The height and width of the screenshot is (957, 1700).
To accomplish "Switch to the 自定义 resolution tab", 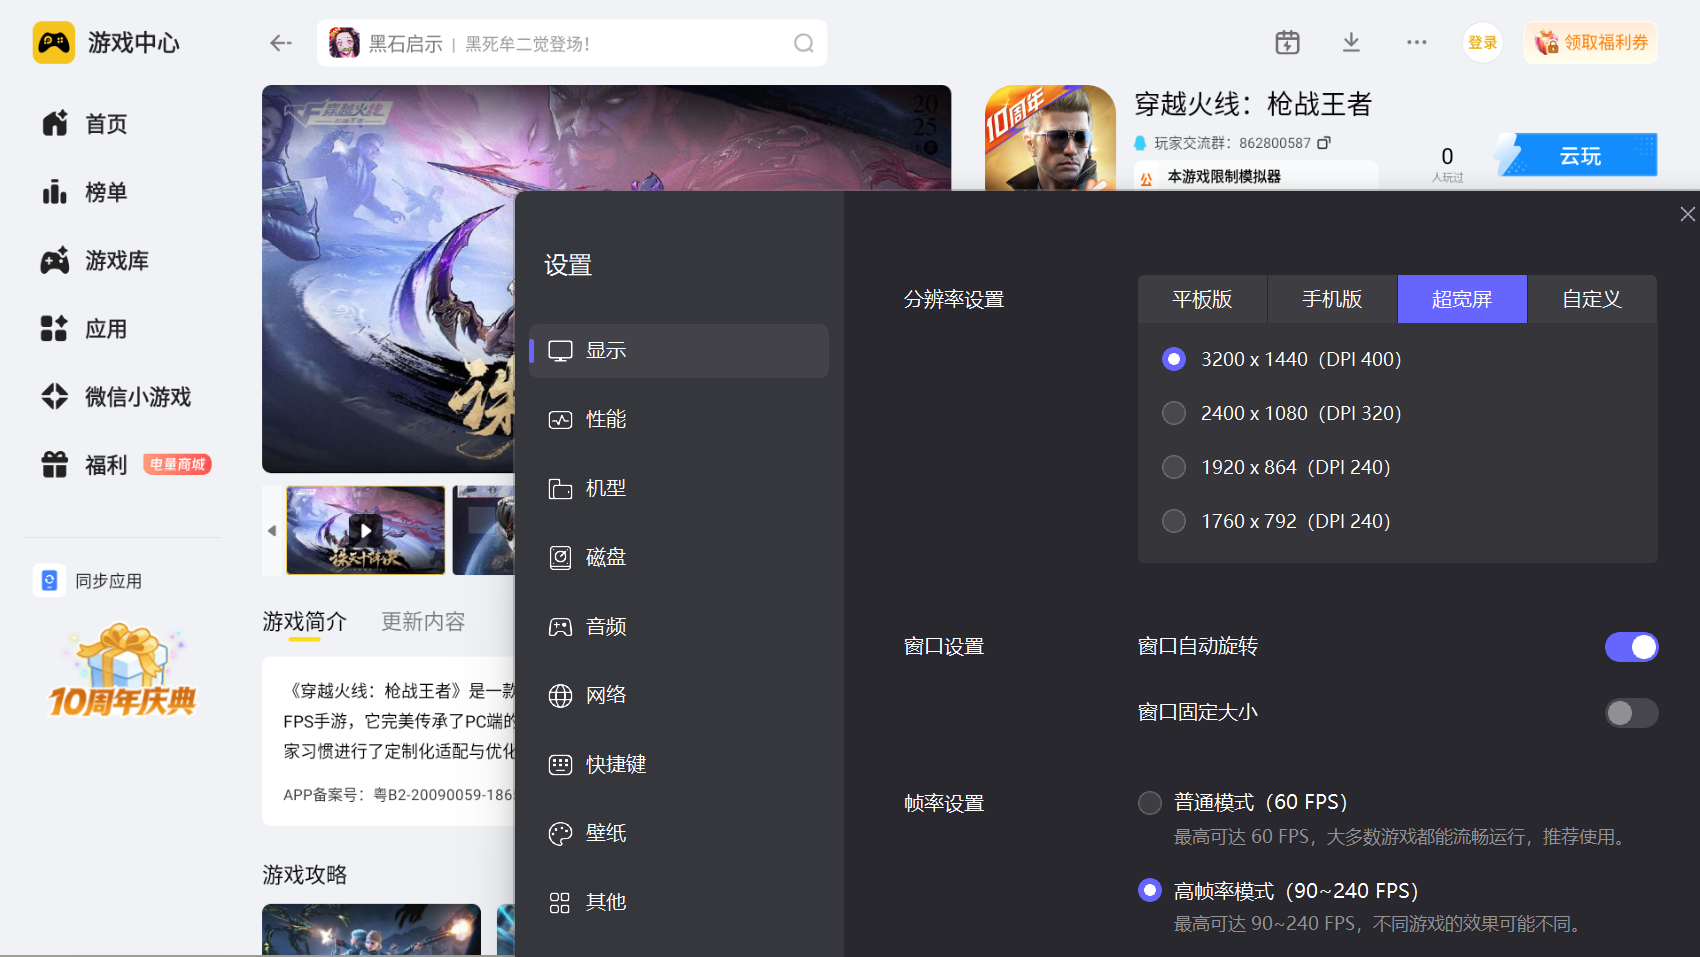I will pyautogui.click(x=1592, y=299).
